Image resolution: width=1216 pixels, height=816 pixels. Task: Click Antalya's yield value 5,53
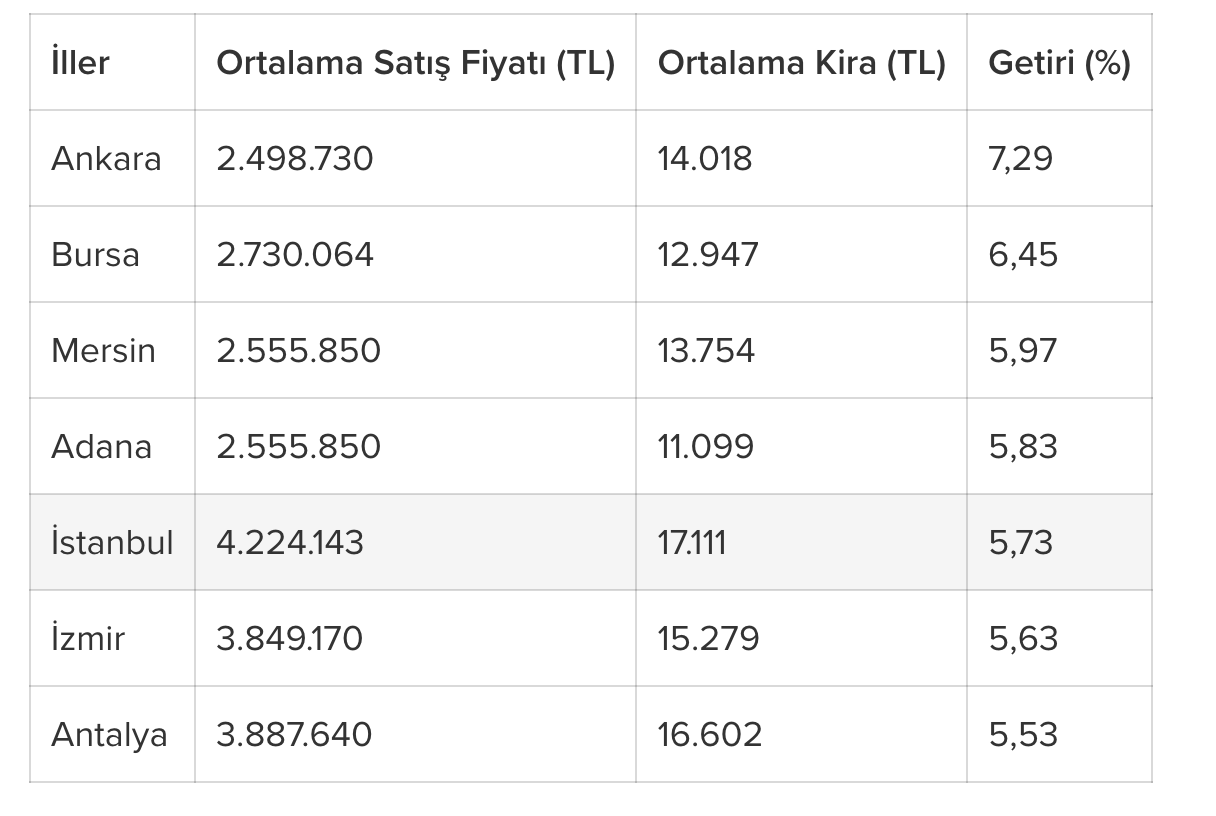pos(1022,735)
